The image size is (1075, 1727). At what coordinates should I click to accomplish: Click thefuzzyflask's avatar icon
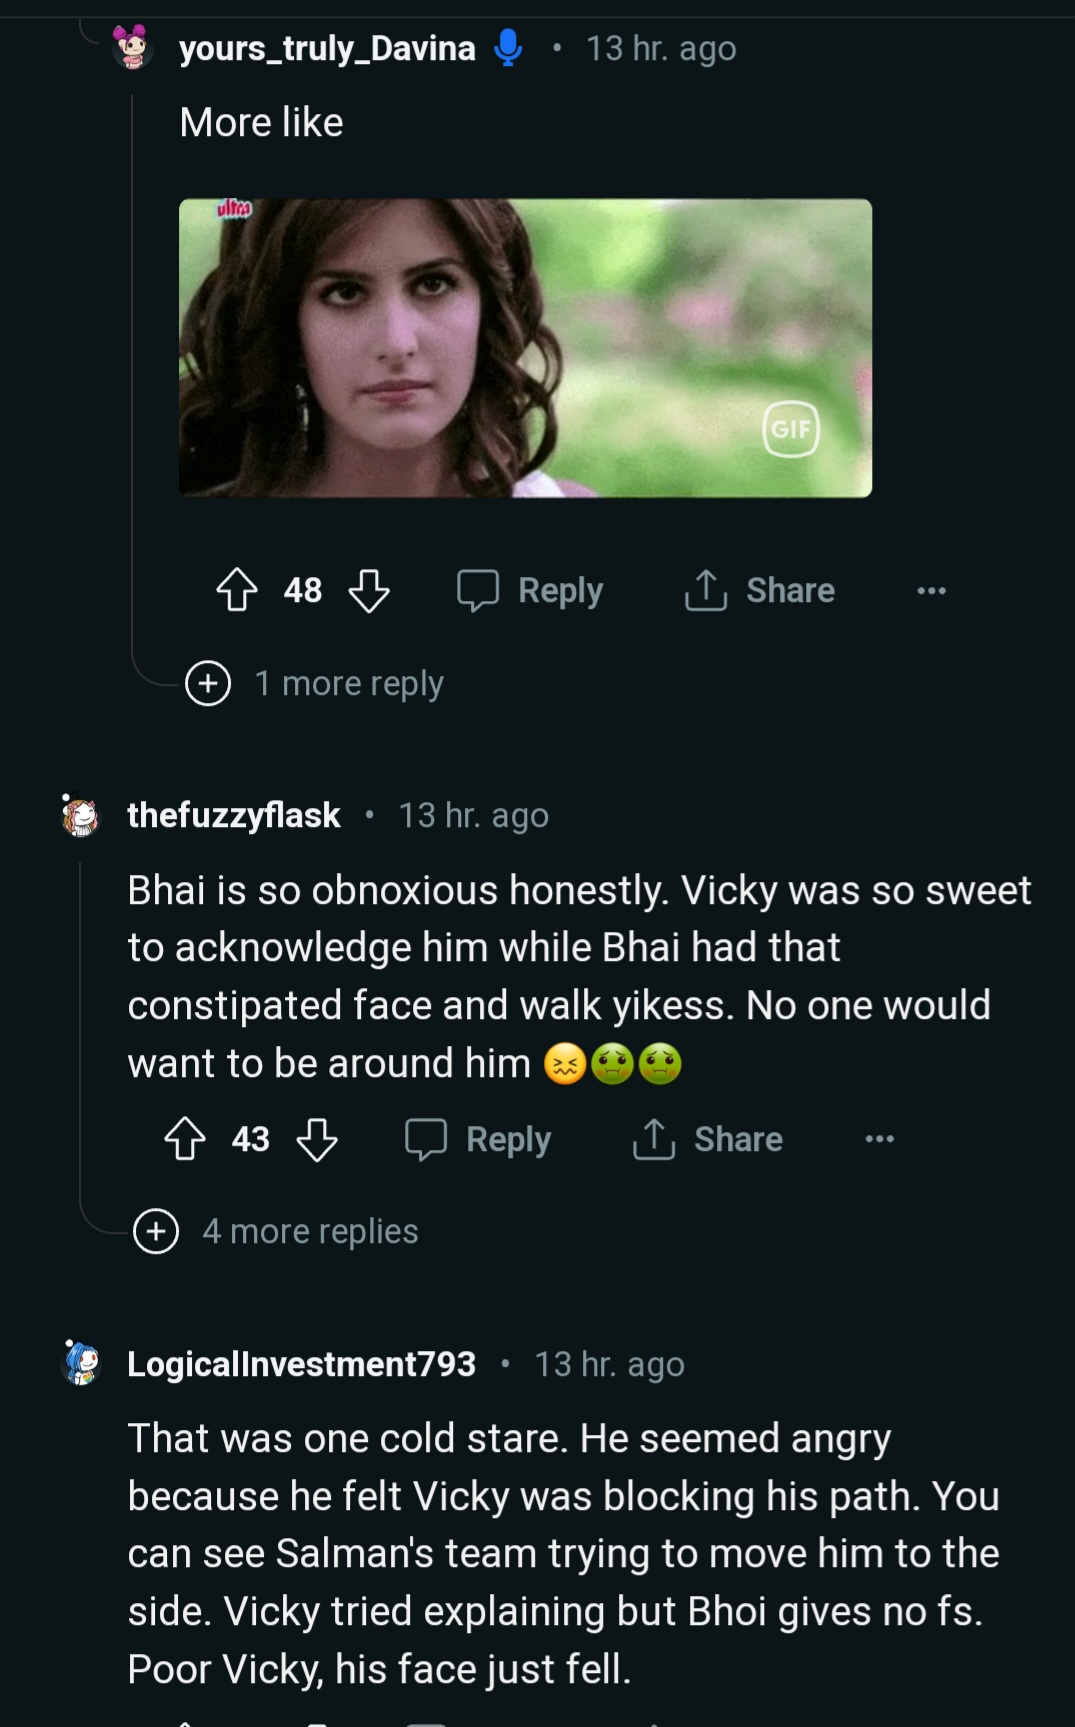(x=80, y=815)
